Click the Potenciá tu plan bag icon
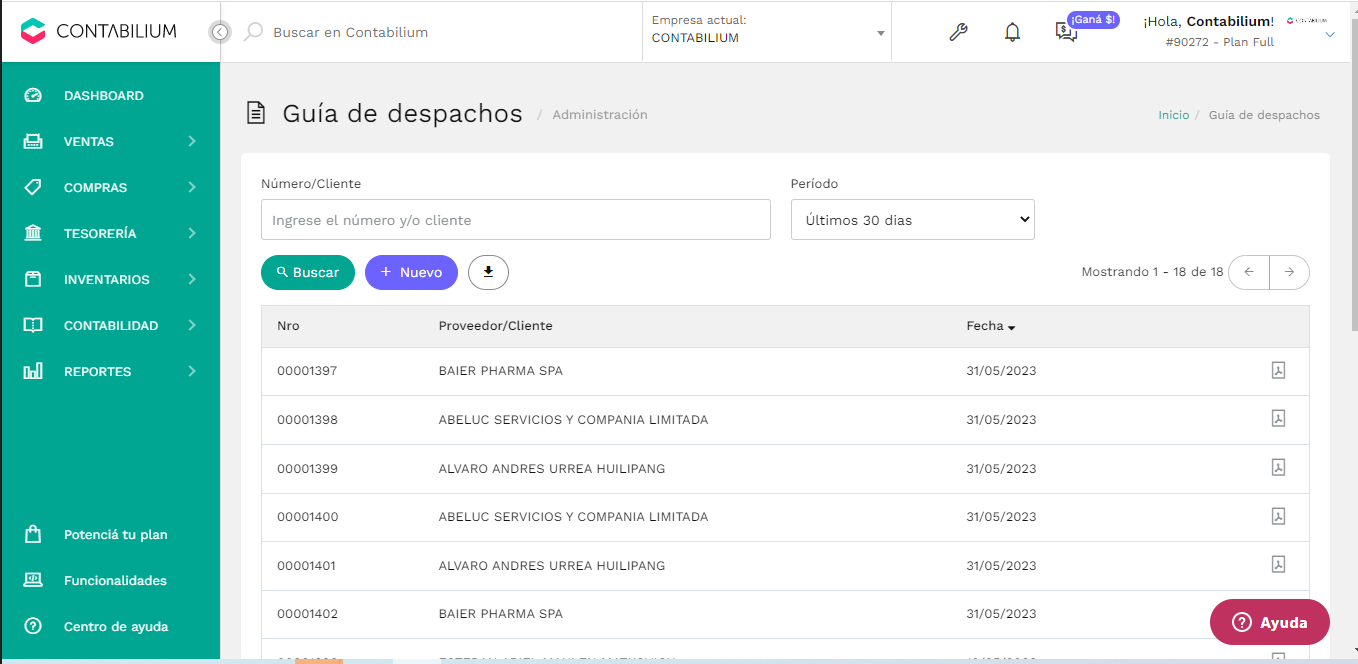 [x=33, y=534]
